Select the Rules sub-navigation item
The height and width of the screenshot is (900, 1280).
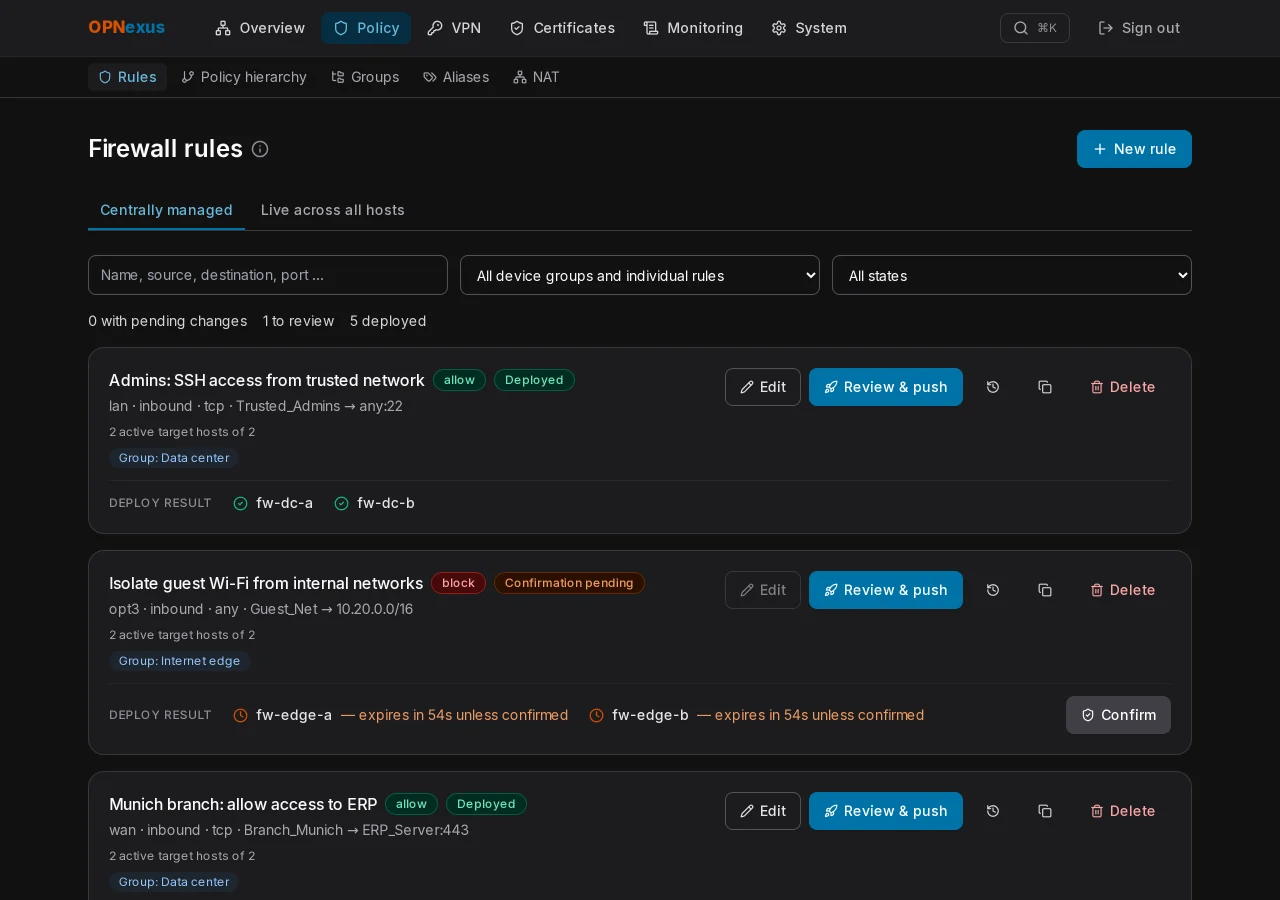(x=127, y=77)
